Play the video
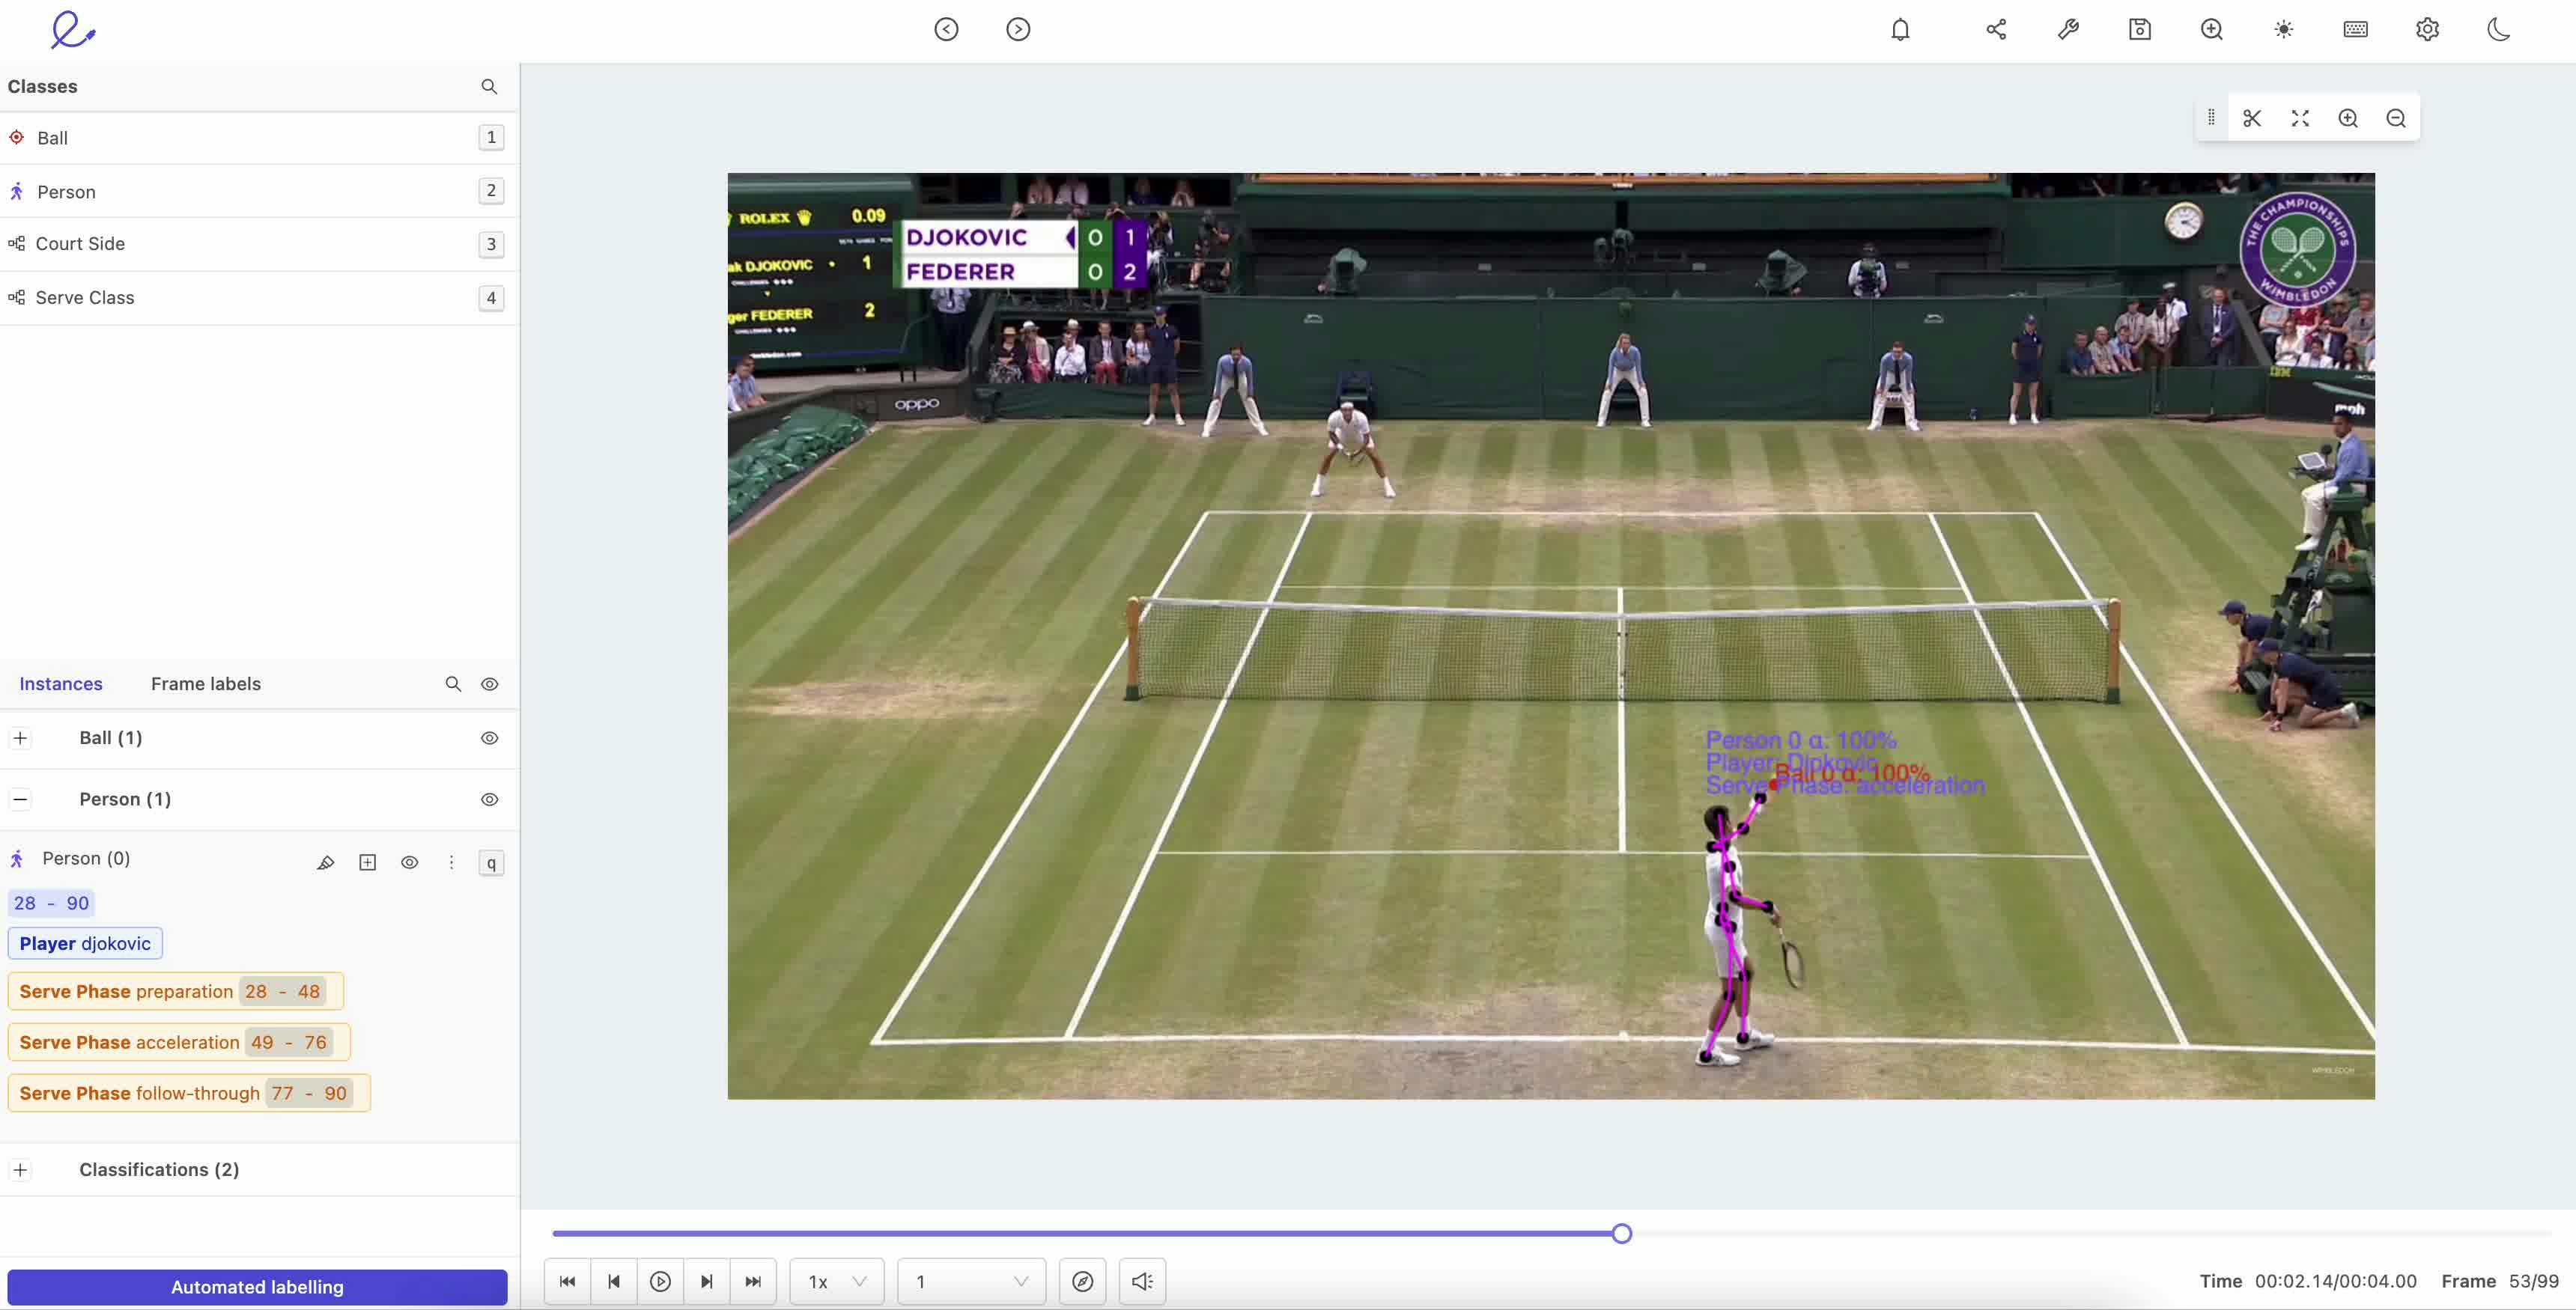 click(x=660, y=1281)
